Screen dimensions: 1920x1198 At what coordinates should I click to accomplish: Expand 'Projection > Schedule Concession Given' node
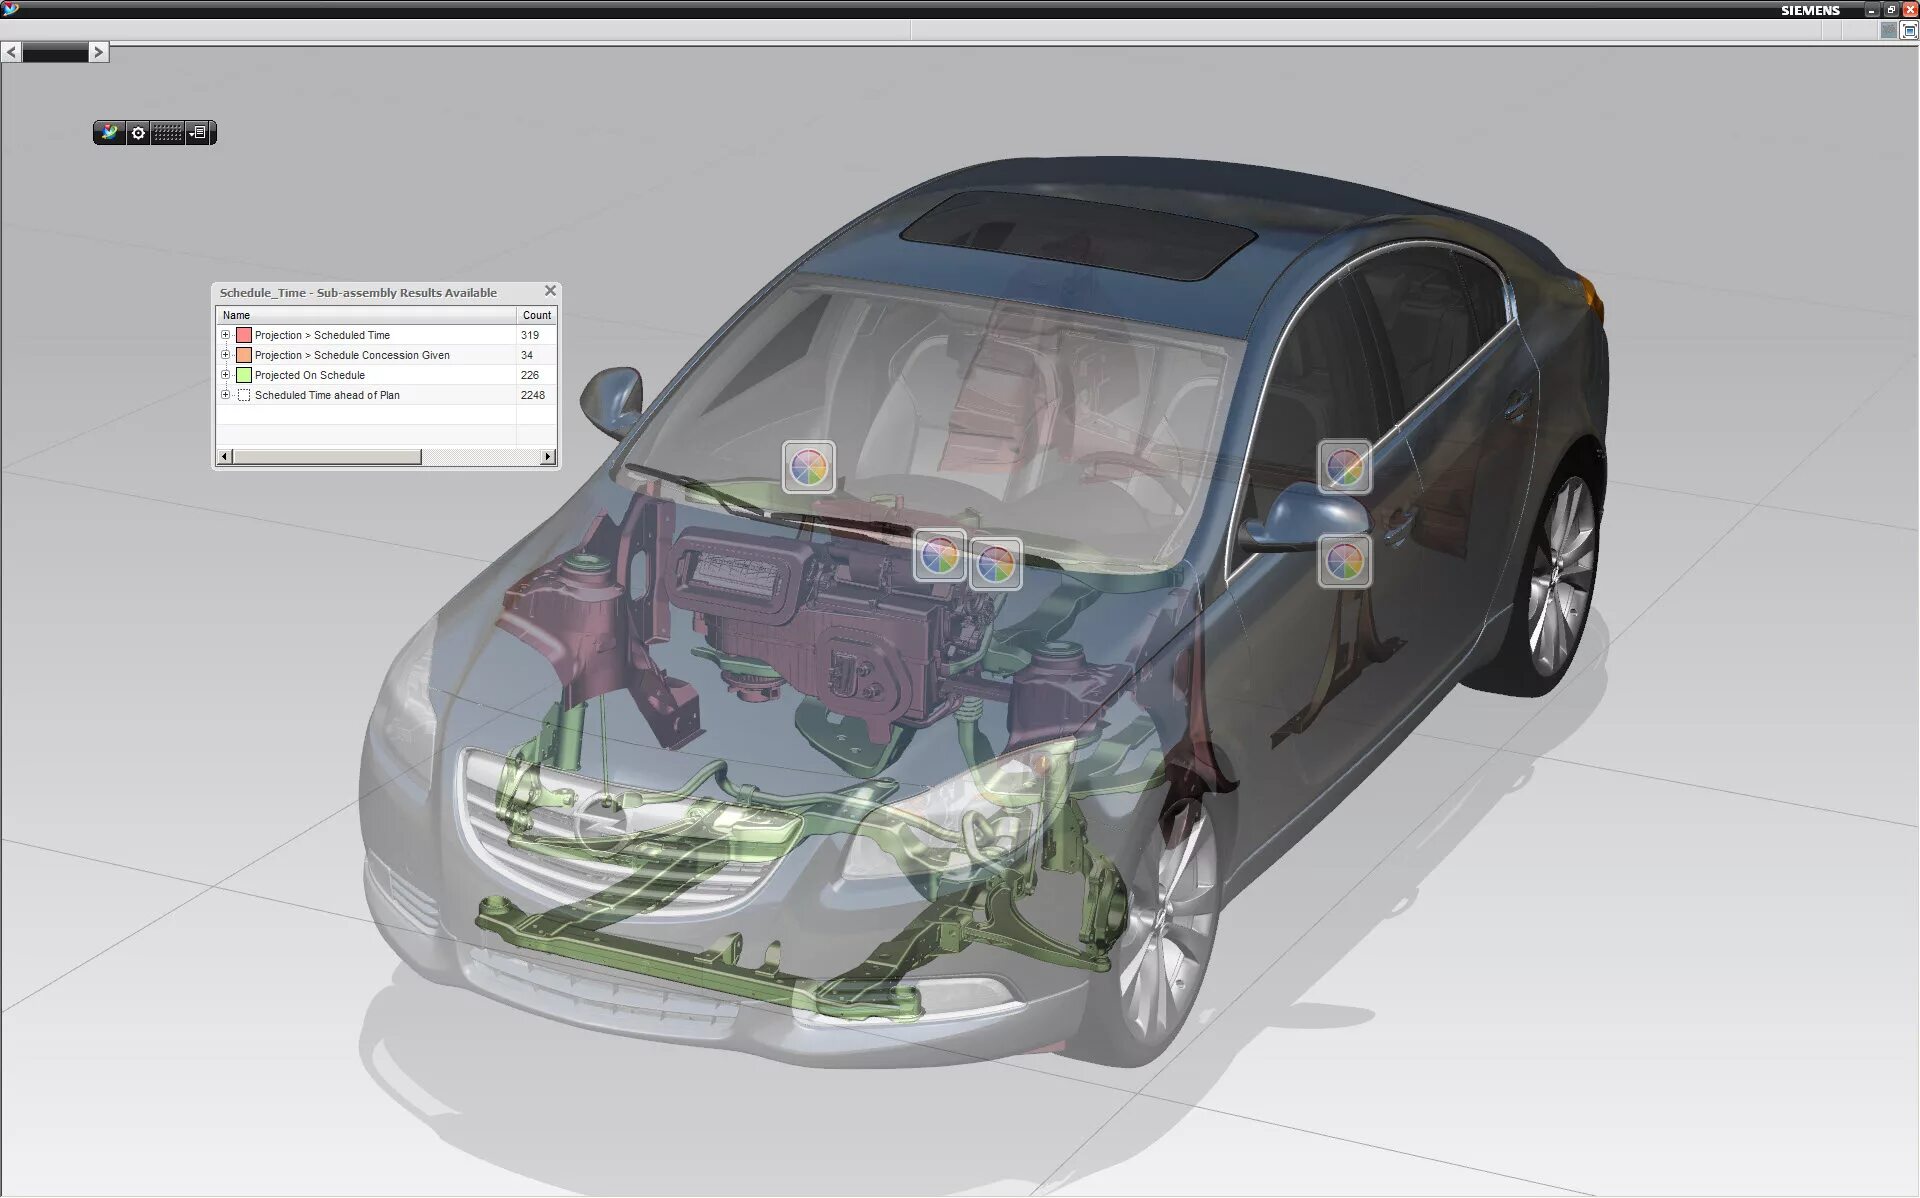pos(226,355)
